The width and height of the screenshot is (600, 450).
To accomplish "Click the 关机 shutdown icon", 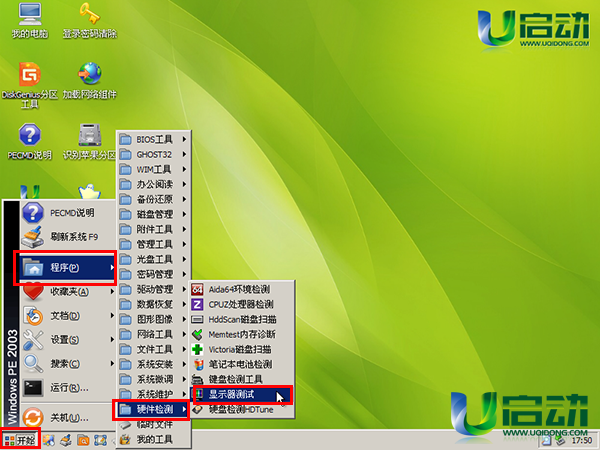I will 33,417.
